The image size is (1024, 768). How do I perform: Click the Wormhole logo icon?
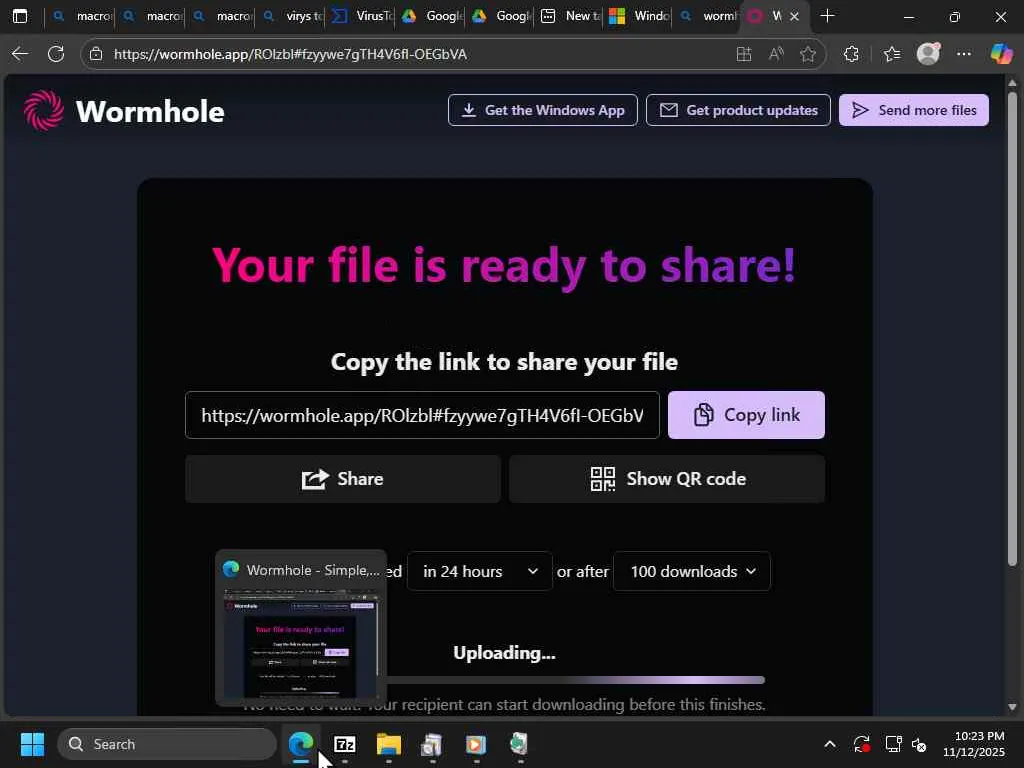click(44, 110)
